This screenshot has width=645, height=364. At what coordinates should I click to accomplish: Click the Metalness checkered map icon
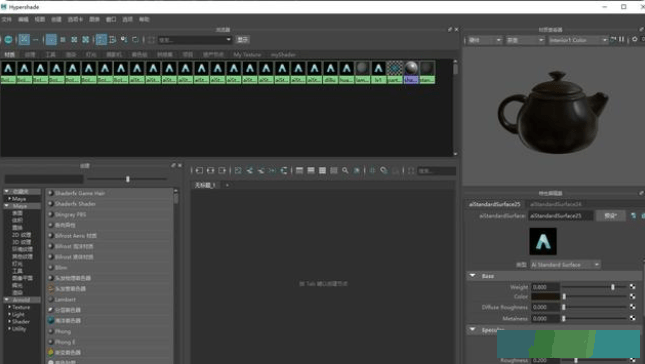tap(632, 318)
